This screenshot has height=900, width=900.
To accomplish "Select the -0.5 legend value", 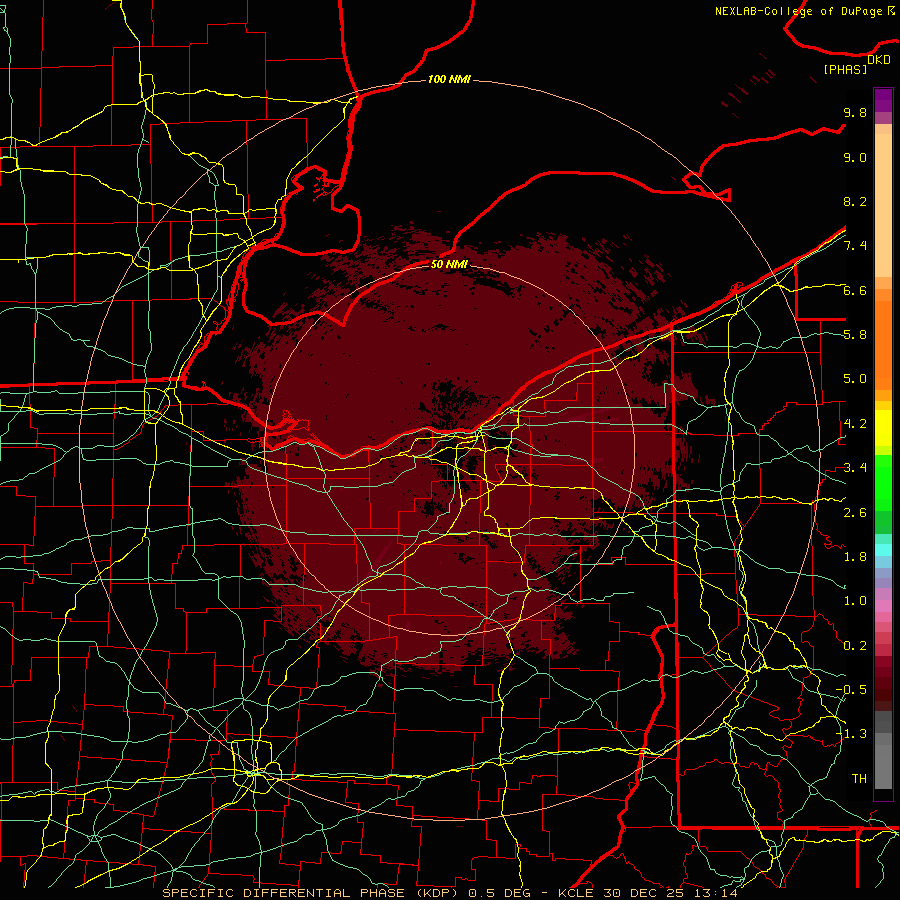I will (x=851, y=690).
